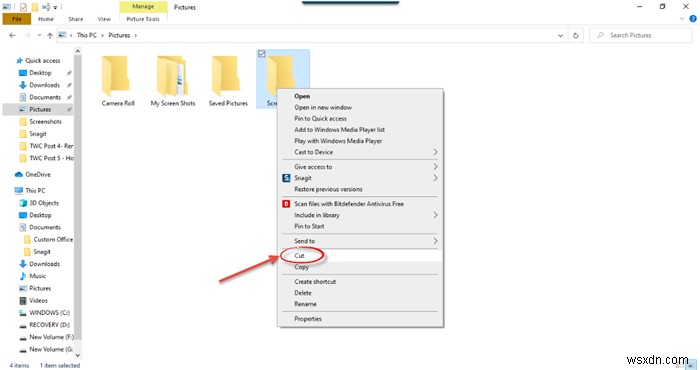Open the address bar history dropdown

point(560,36)
